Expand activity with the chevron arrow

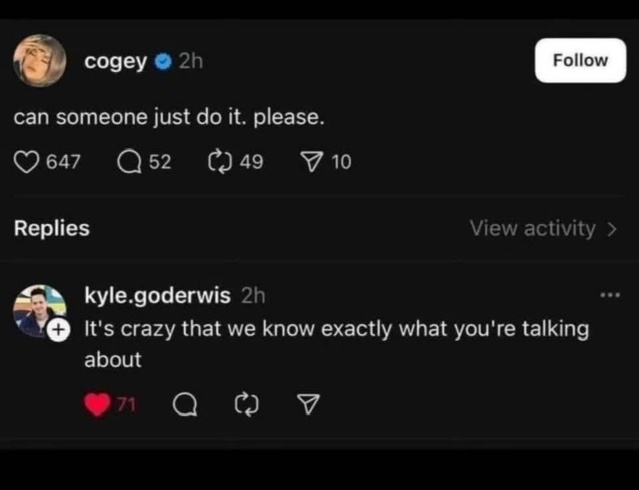(x=612, y=229)
